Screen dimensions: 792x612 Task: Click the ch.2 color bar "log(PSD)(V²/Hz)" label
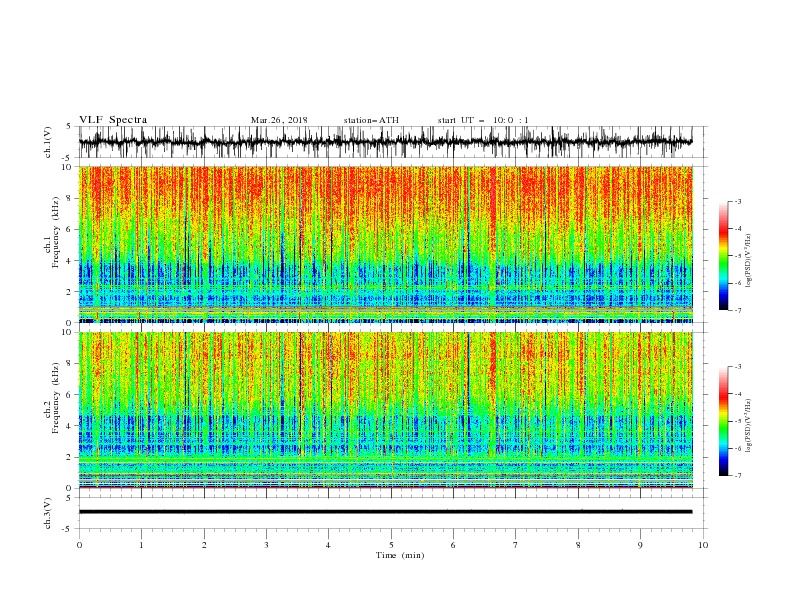point(749,426)
